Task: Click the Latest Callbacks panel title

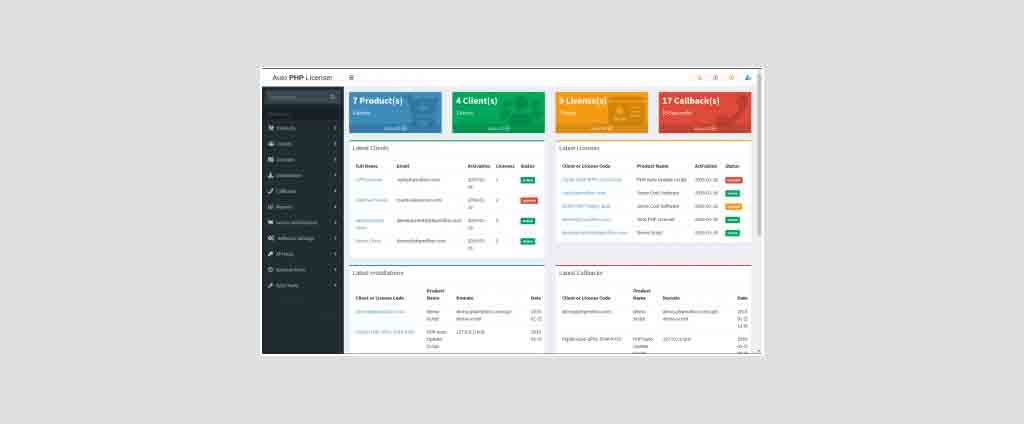Action: (x=581, y=272)
